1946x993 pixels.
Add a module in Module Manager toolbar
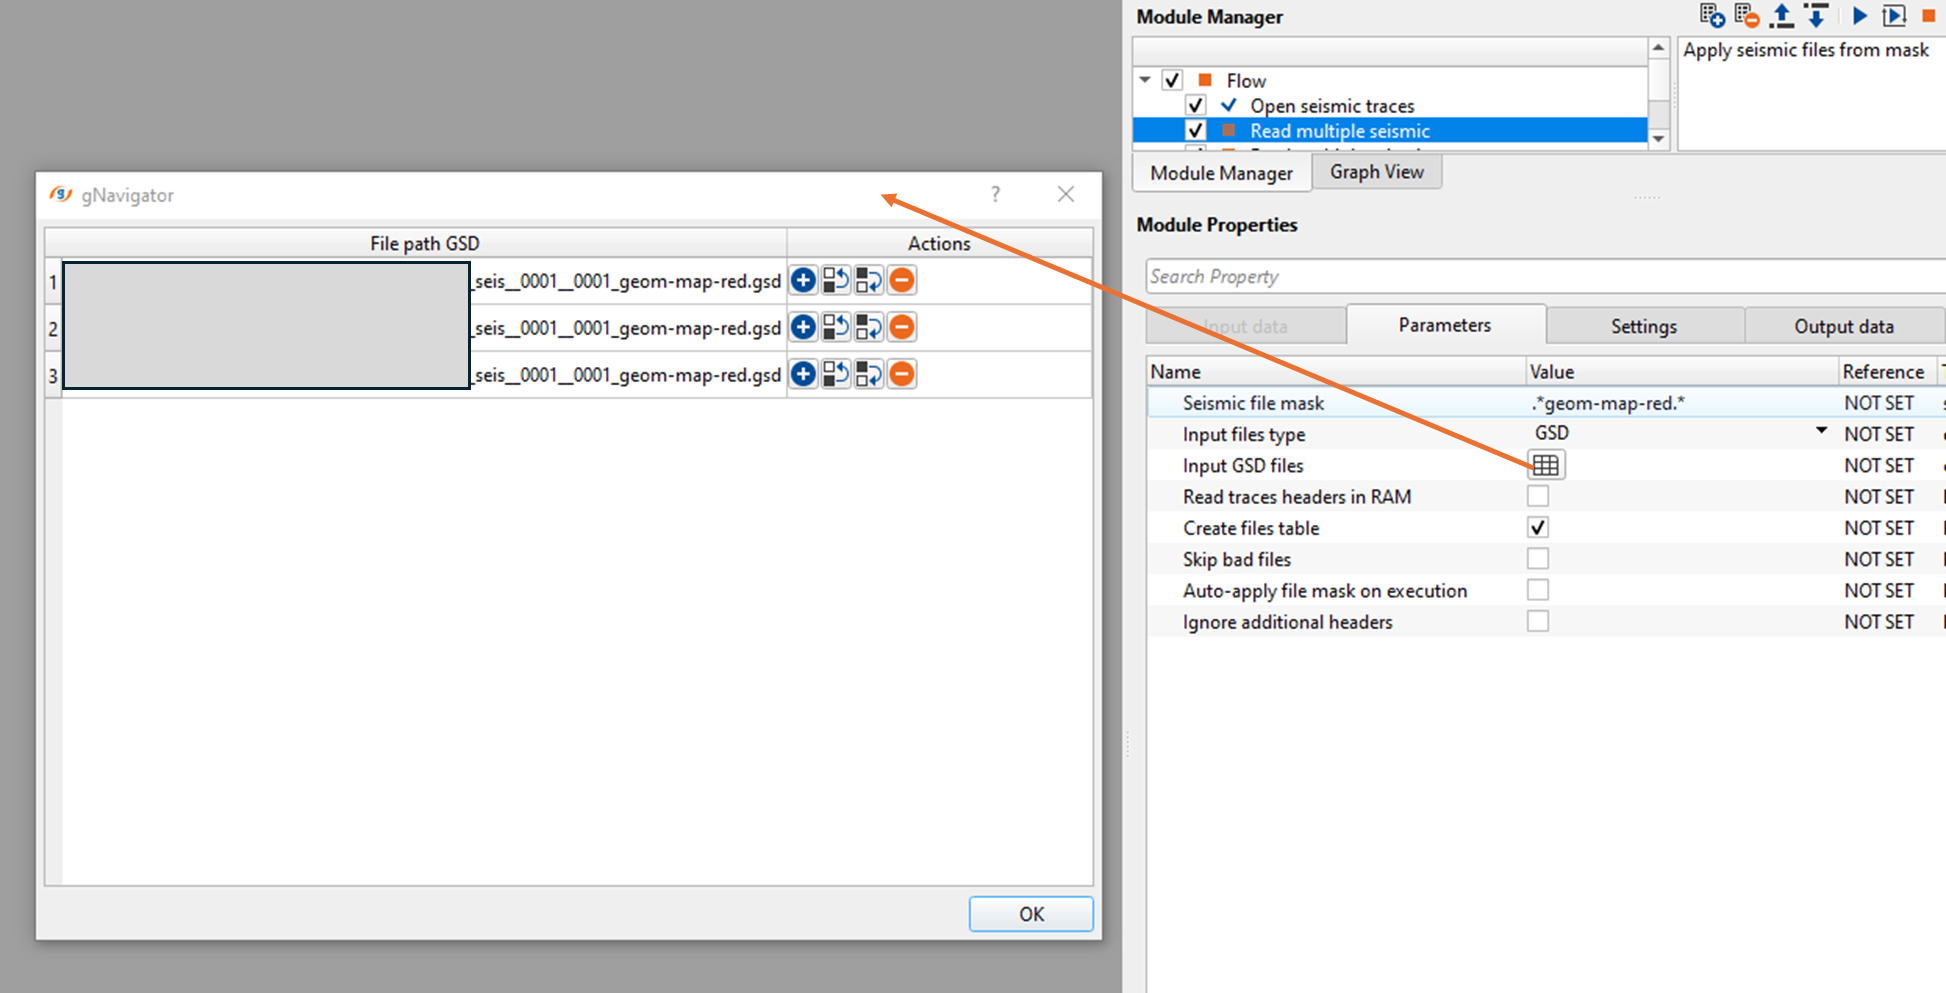[x=1712, y=16]
